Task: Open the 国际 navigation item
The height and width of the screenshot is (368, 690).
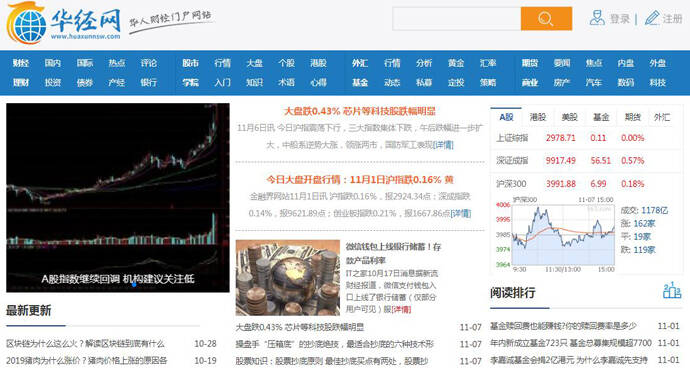Action: pos(85,63)
